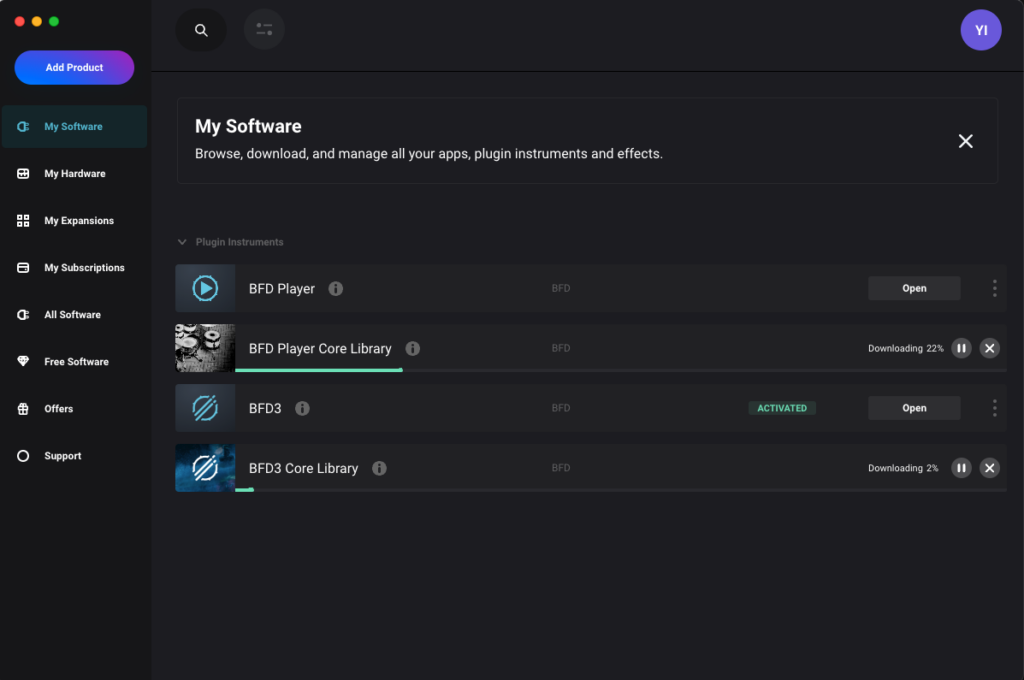Show info for BFD Player Core Library
Screen dimensions: 1024x680
(x=413, y=349)
